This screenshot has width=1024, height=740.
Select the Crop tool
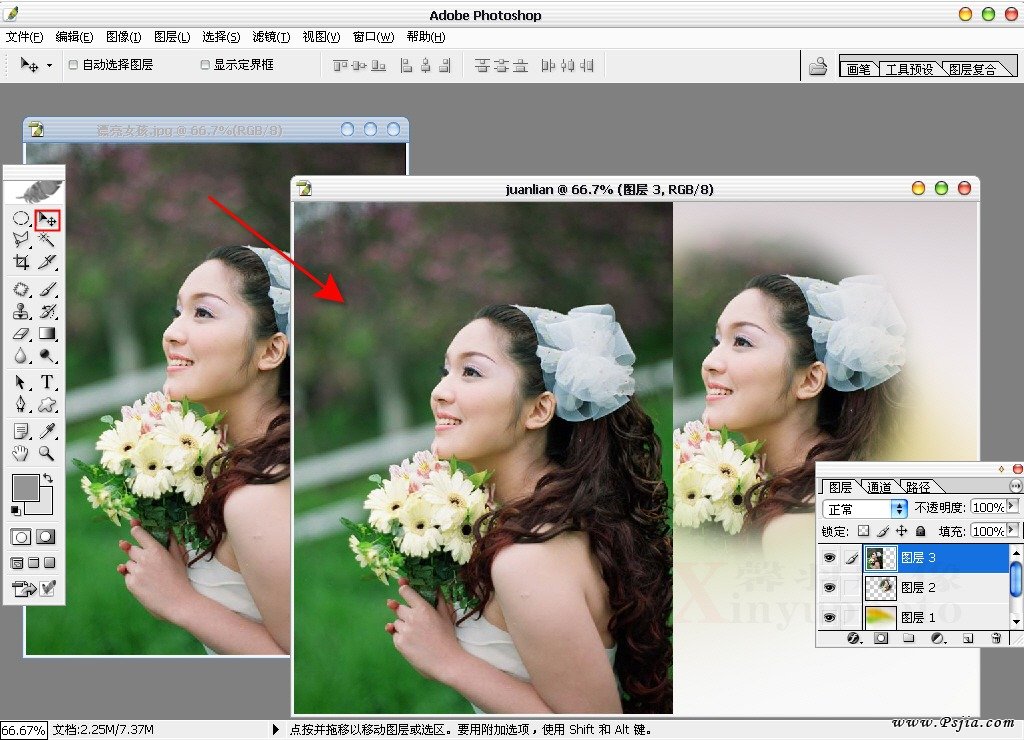(20, 262)
